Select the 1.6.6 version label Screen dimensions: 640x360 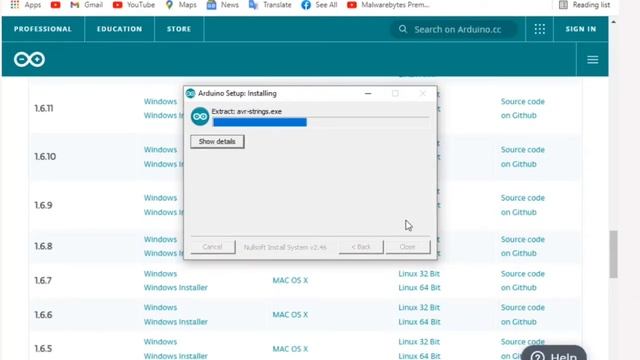point(43,315)
